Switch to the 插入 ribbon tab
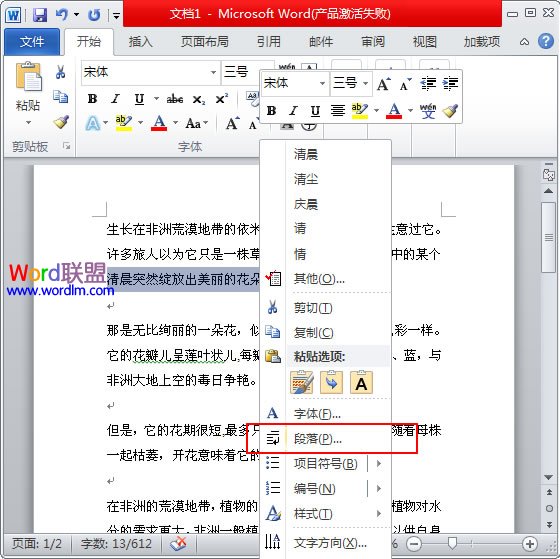The height and width of the screenshot is (559, 560). pos(141,42)
